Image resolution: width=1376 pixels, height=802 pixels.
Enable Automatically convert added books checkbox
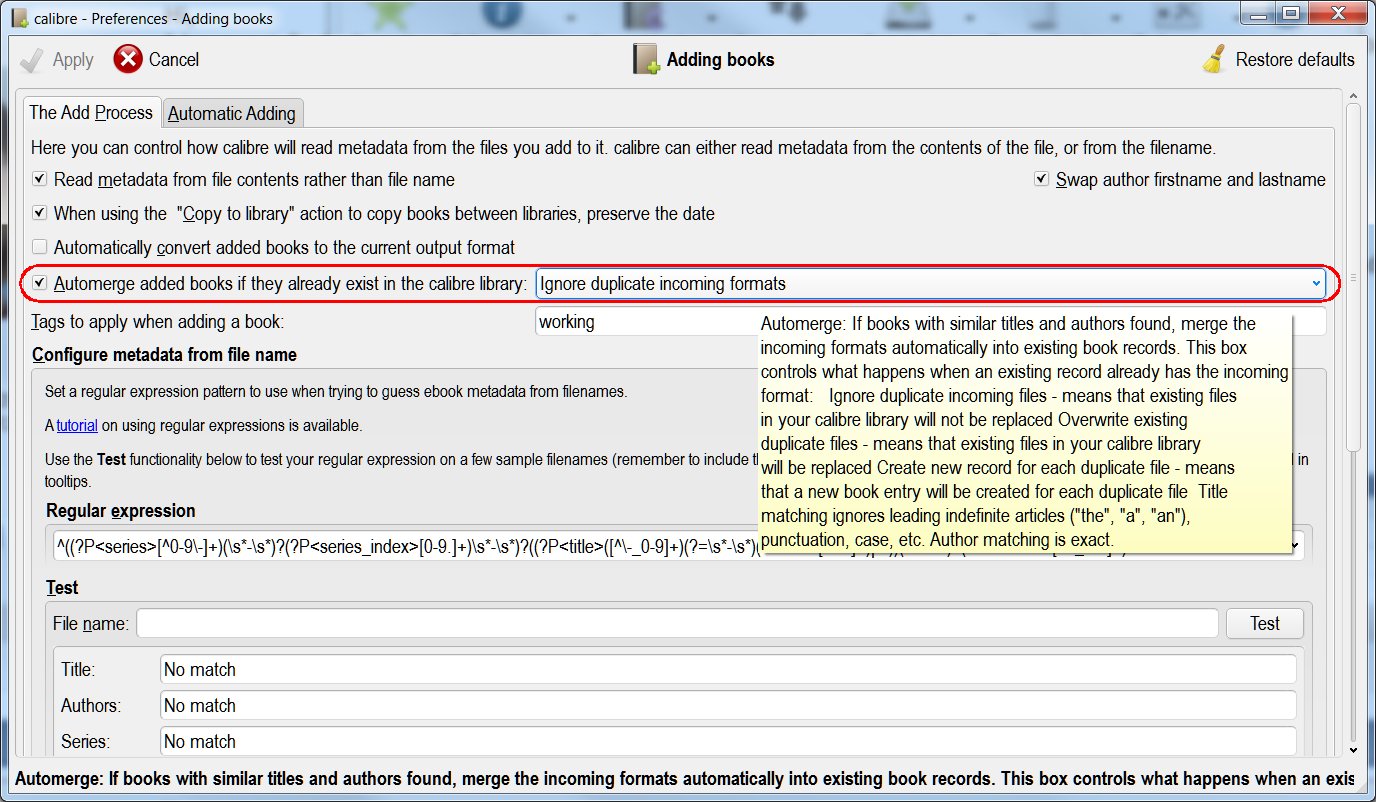click(40, 247)
